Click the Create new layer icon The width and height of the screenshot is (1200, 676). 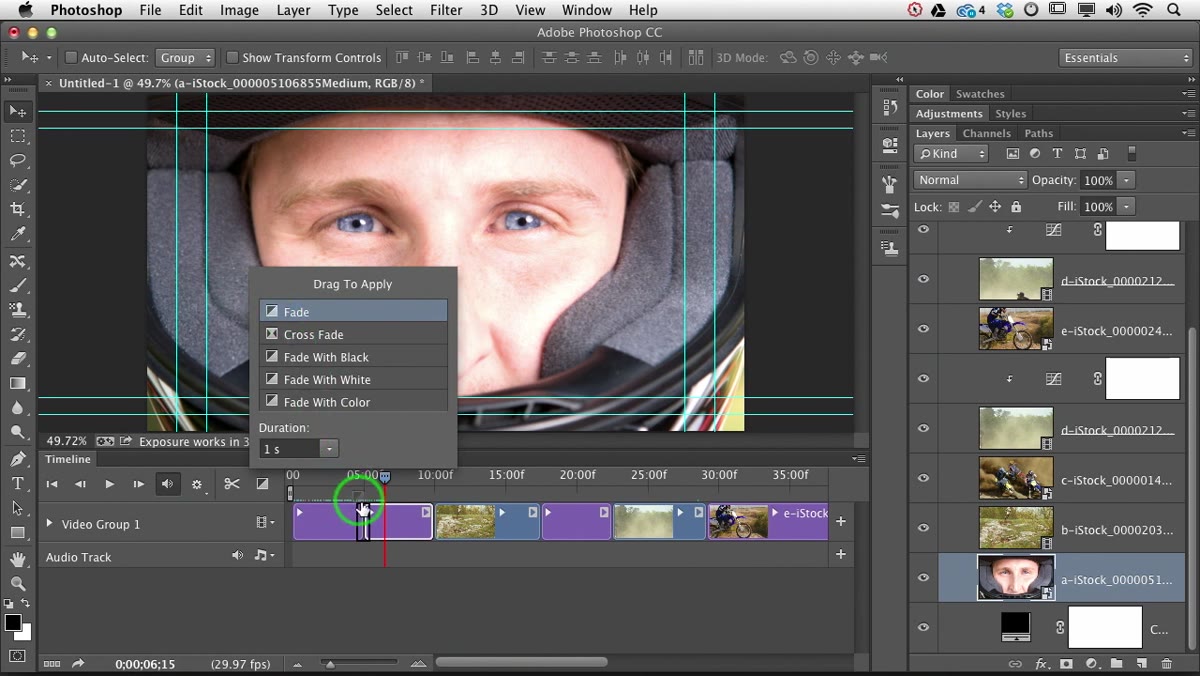[1141, 663]
